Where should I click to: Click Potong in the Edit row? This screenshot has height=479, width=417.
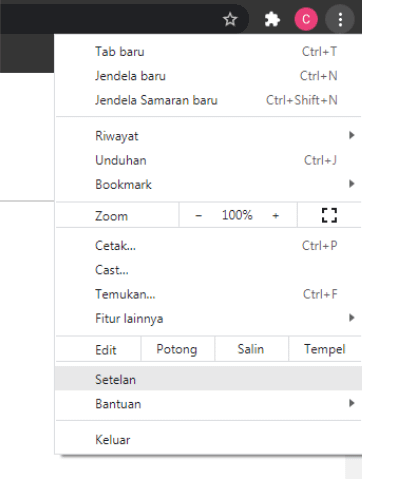pyautogui.click(x=177, y=349)
